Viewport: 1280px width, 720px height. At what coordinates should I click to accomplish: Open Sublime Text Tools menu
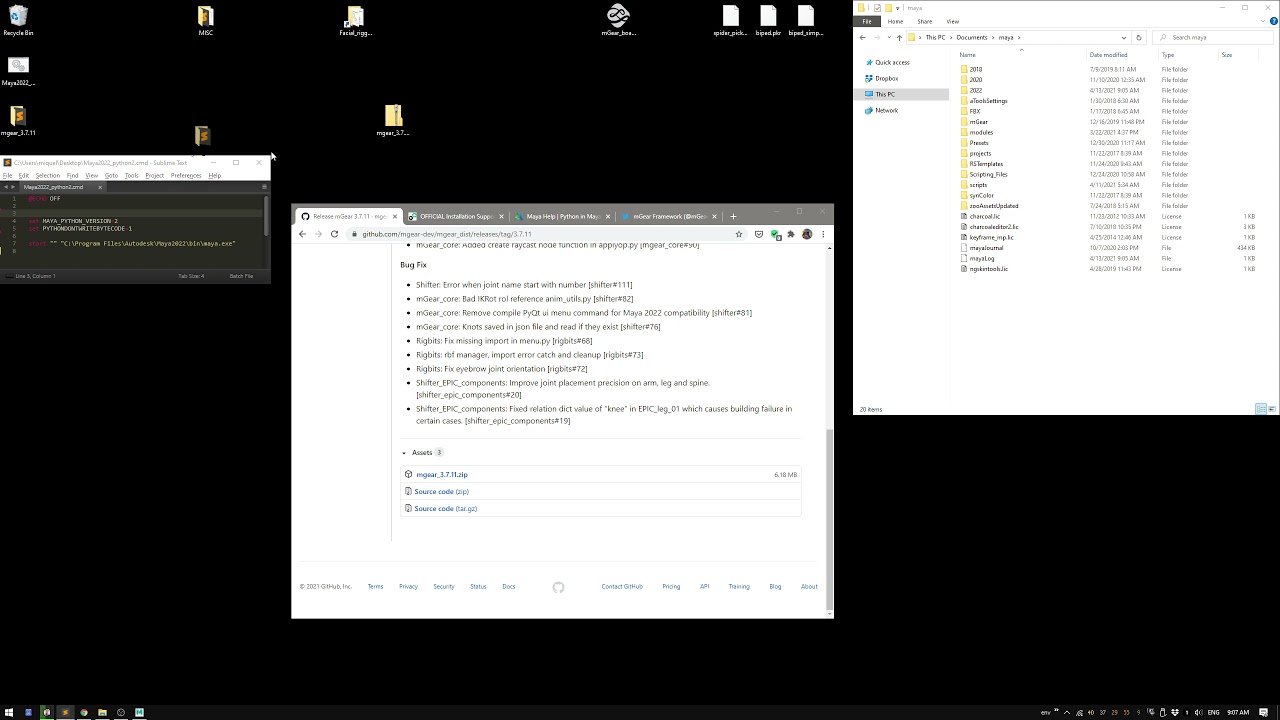131,176
